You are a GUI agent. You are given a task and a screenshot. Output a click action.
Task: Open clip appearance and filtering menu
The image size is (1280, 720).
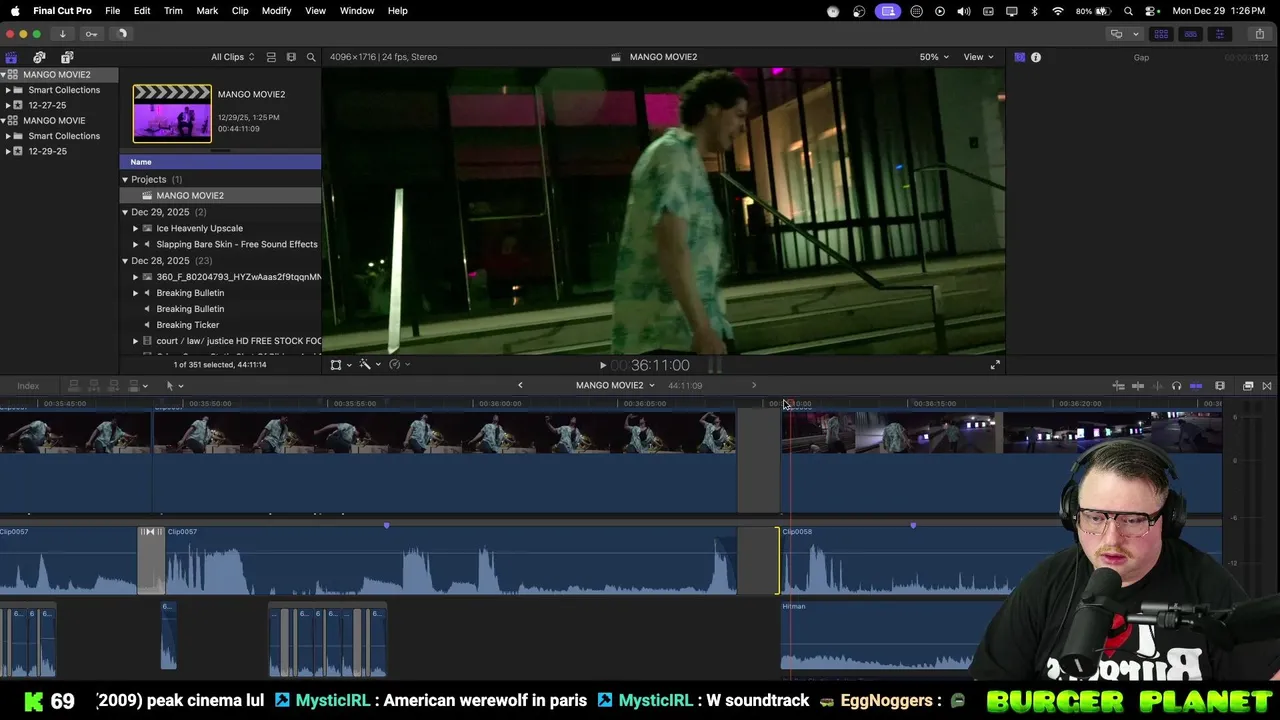[x=291, y=57]
